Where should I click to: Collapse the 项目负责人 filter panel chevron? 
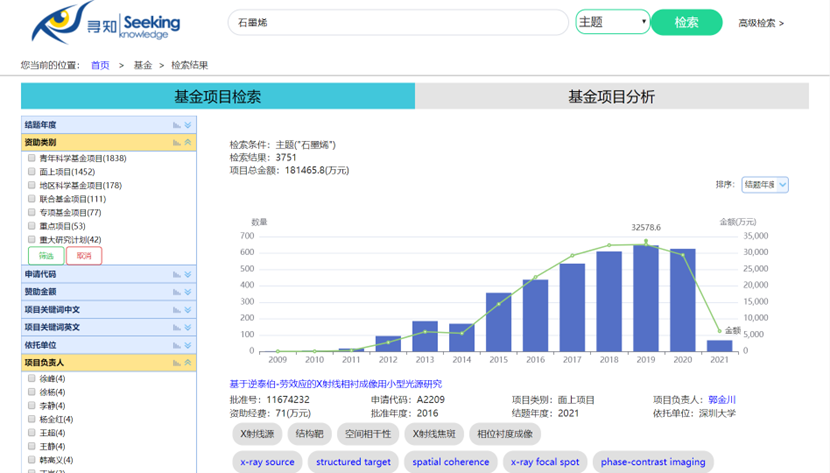[x=188, y=362]
